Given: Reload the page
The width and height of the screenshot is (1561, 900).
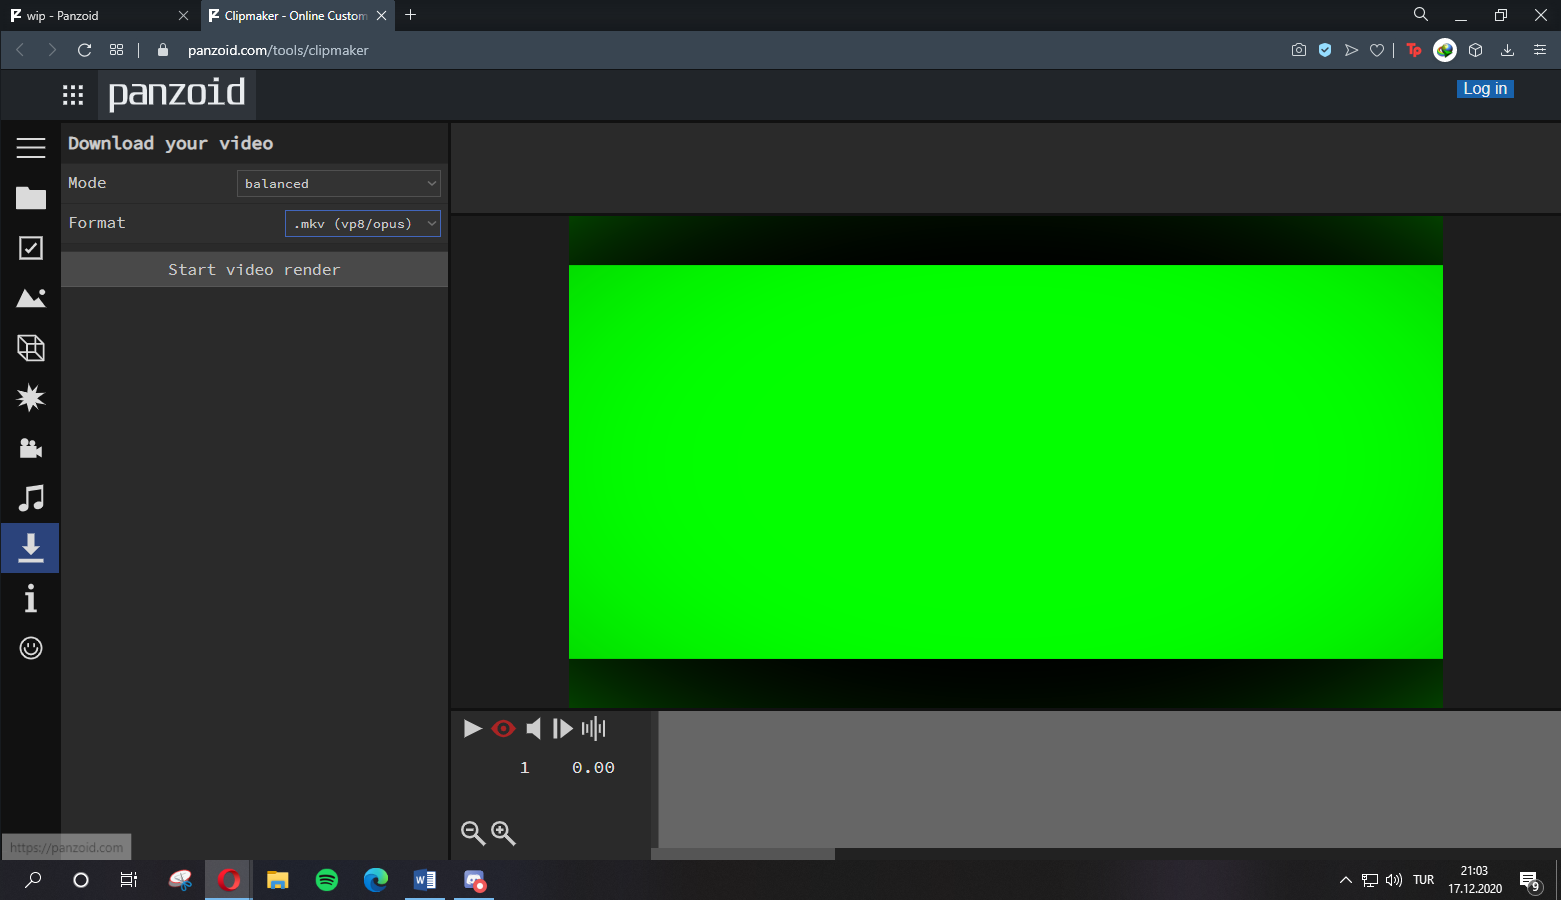Looking at the screenshot, I should (x=85, y=50).
